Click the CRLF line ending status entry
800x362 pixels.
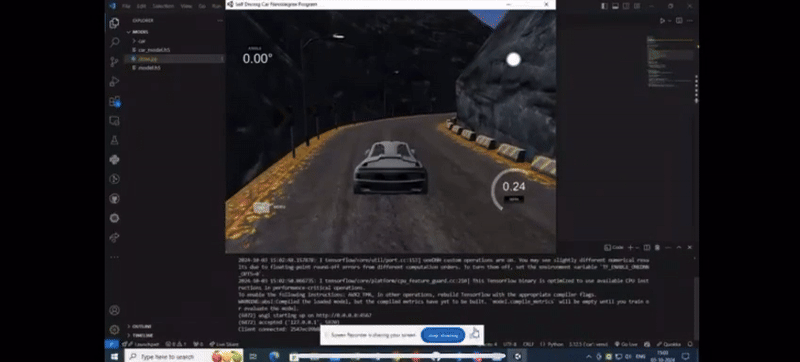[x=528, y=344]
